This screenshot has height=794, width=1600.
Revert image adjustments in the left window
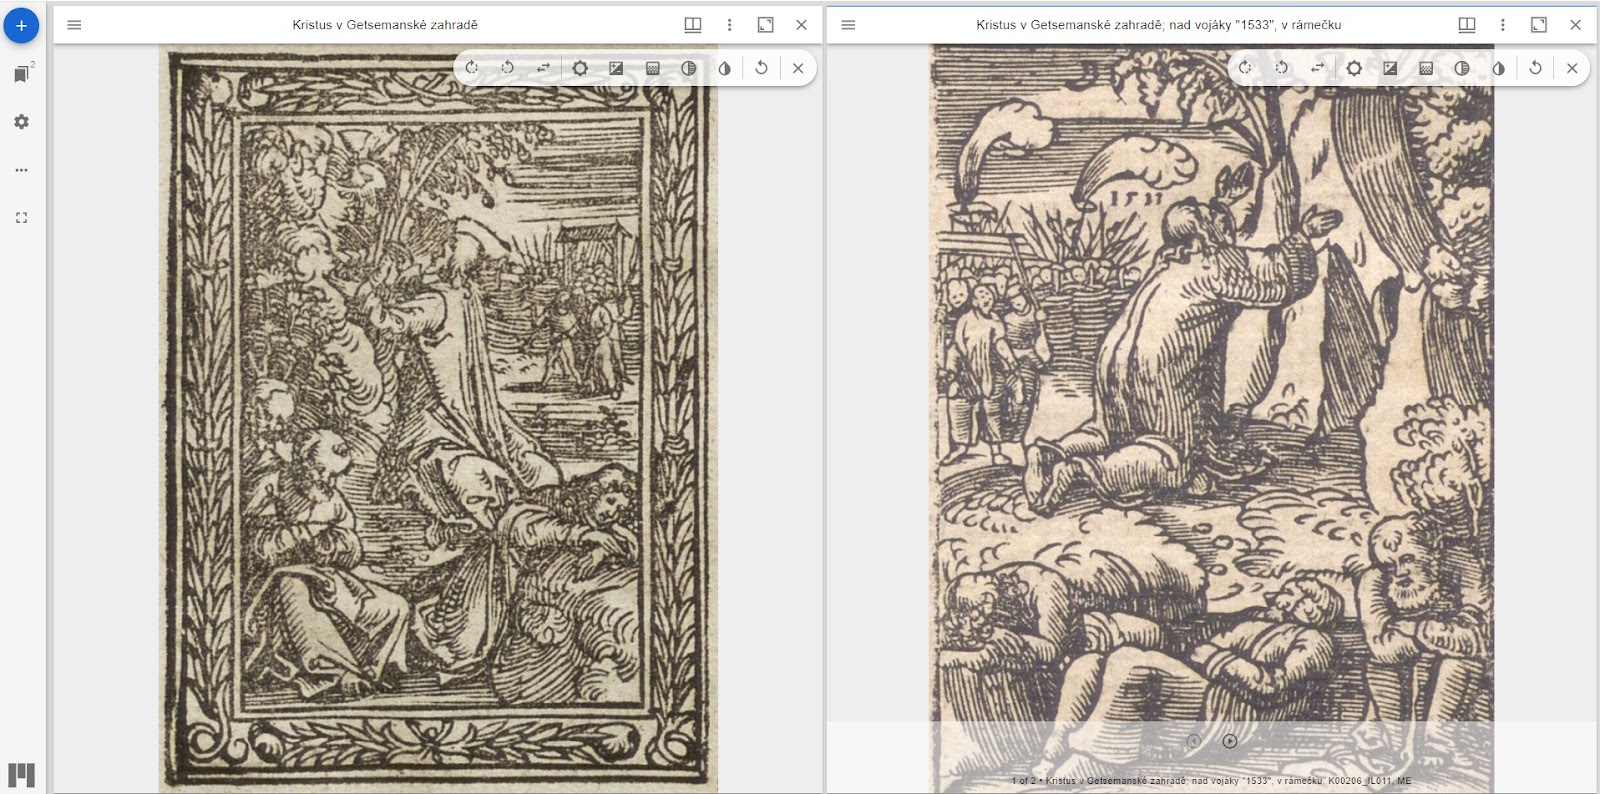[x=762, y=68]
